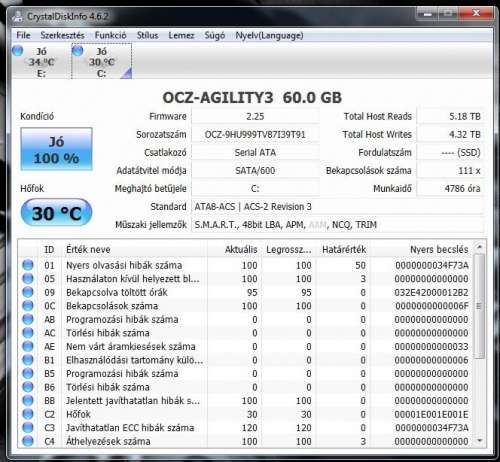Click the SMART list scrollbar down arrow
500x462 pixels.
[479, 441]
